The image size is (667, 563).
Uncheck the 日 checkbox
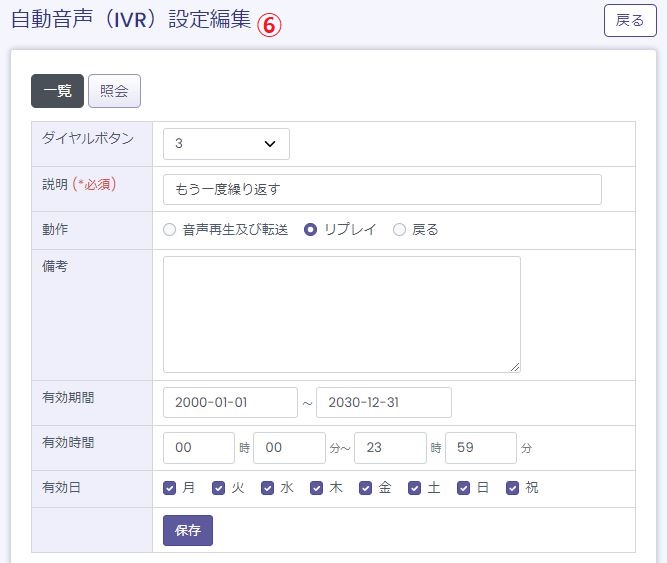coord(464,489)
